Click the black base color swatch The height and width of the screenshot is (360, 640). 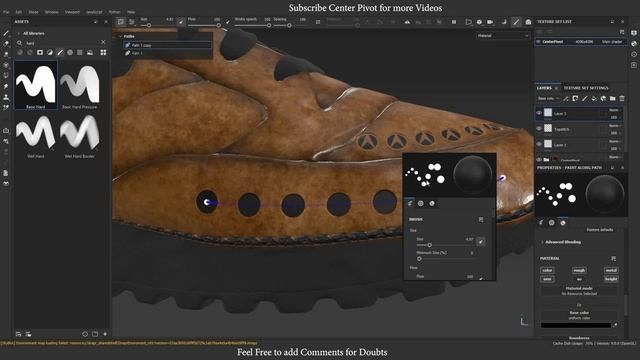576,325
